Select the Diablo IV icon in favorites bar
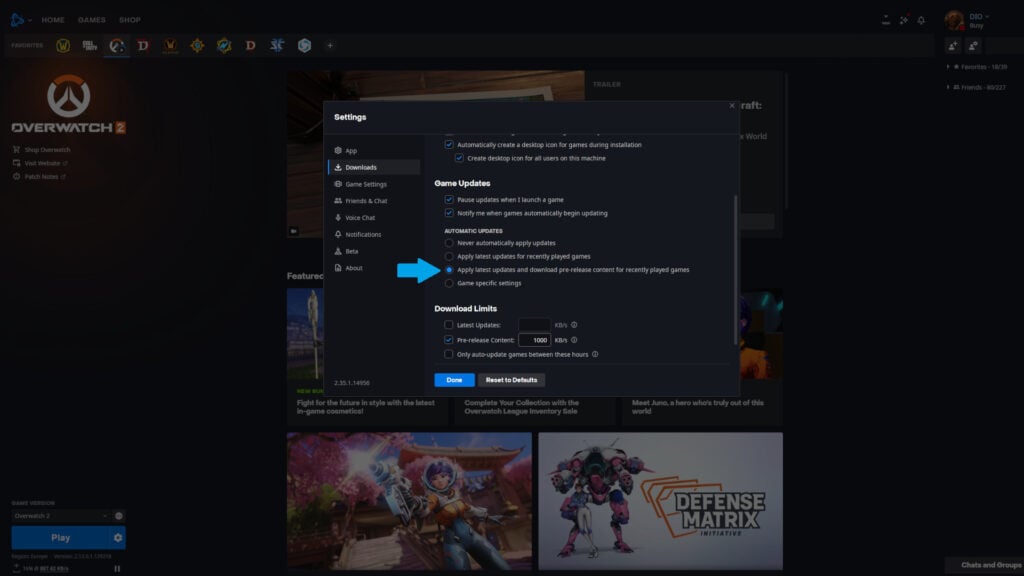 141,45
